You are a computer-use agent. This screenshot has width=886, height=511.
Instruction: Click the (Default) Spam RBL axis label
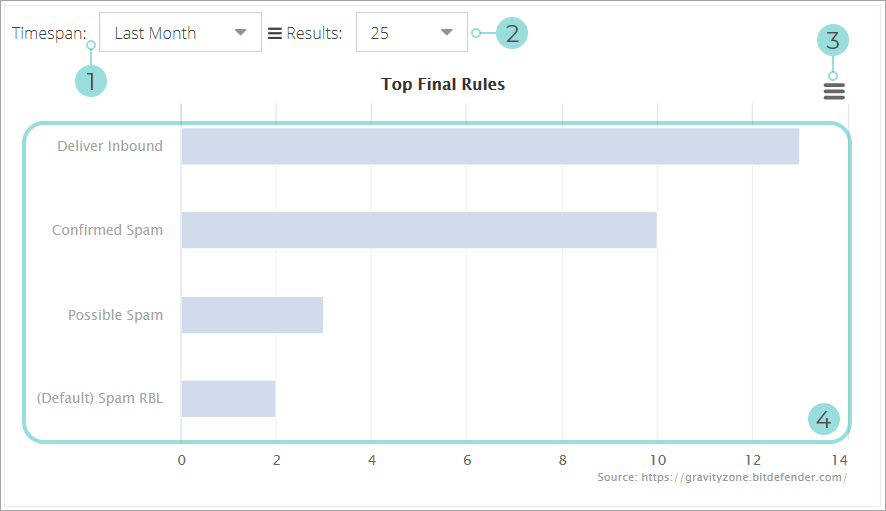(x=99, y=399)
